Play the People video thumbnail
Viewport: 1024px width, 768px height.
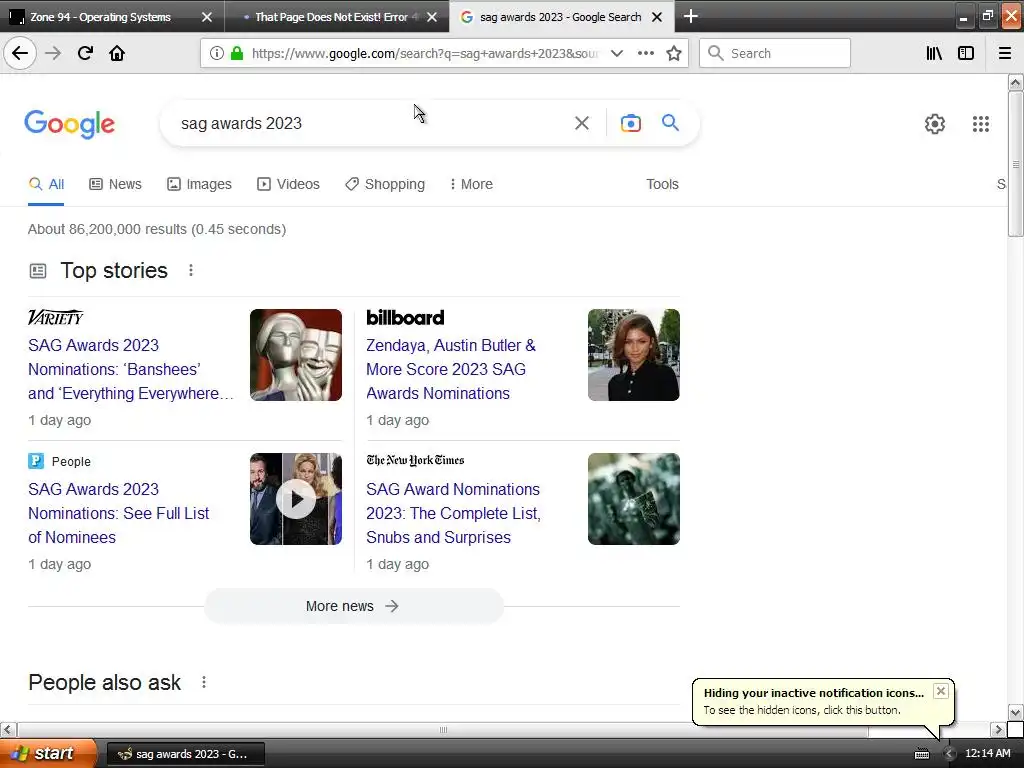click(x=296, y=499)
